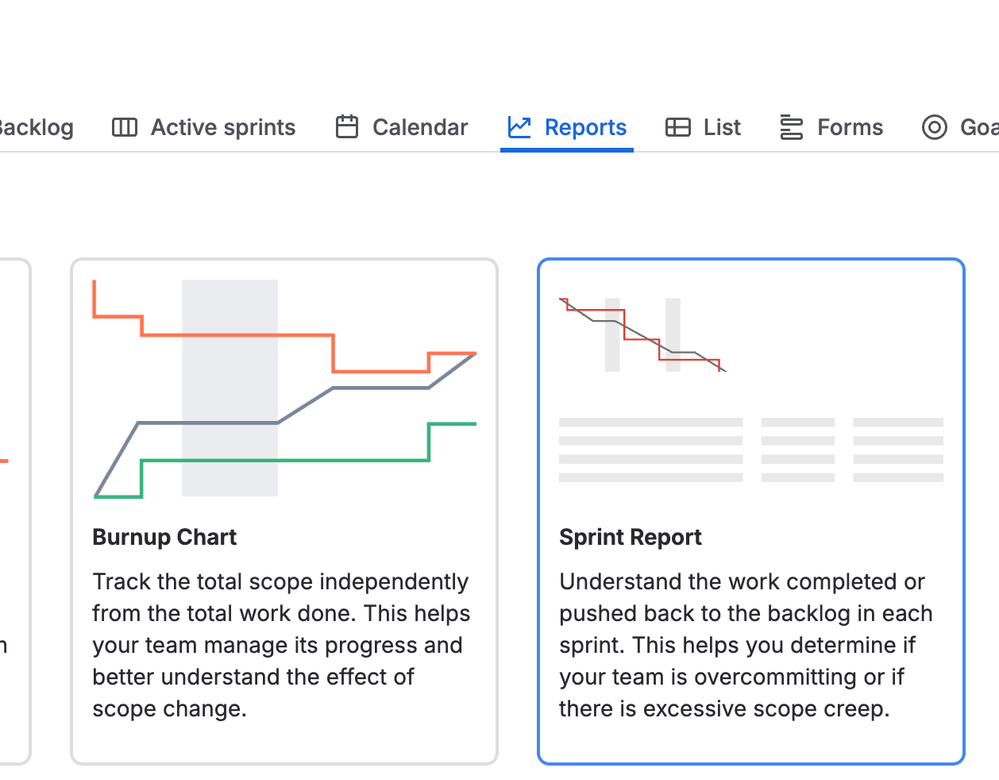Switch to the Active sprints tab label
999x780 pixels.
tap(223, 128)
